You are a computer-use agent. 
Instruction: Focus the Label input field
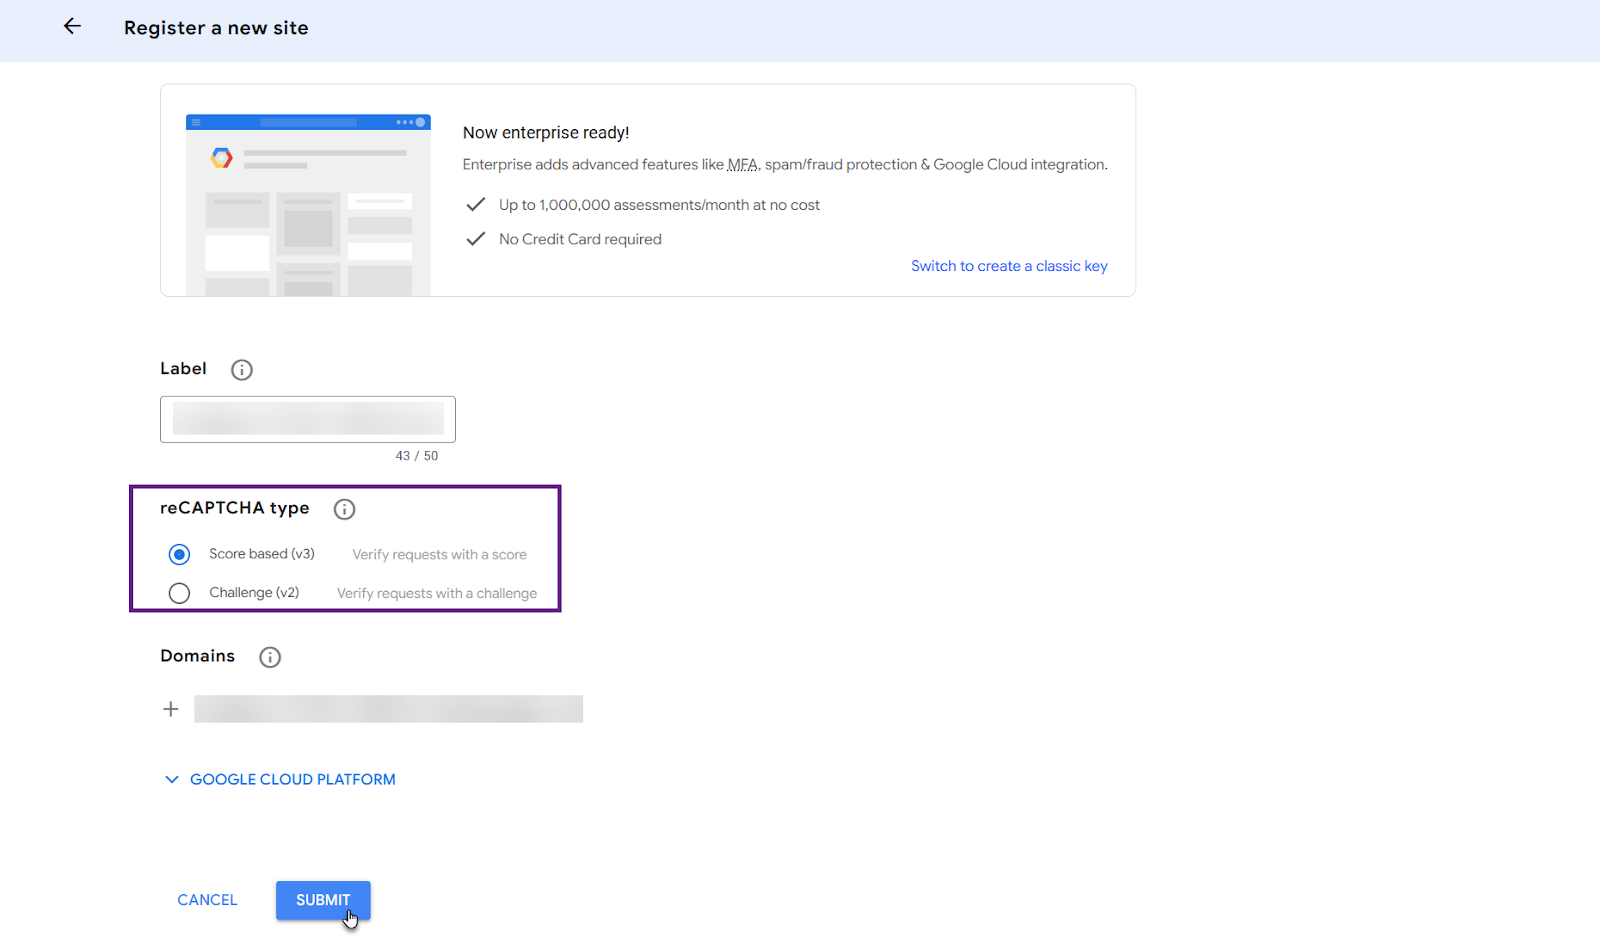[308, 419]
